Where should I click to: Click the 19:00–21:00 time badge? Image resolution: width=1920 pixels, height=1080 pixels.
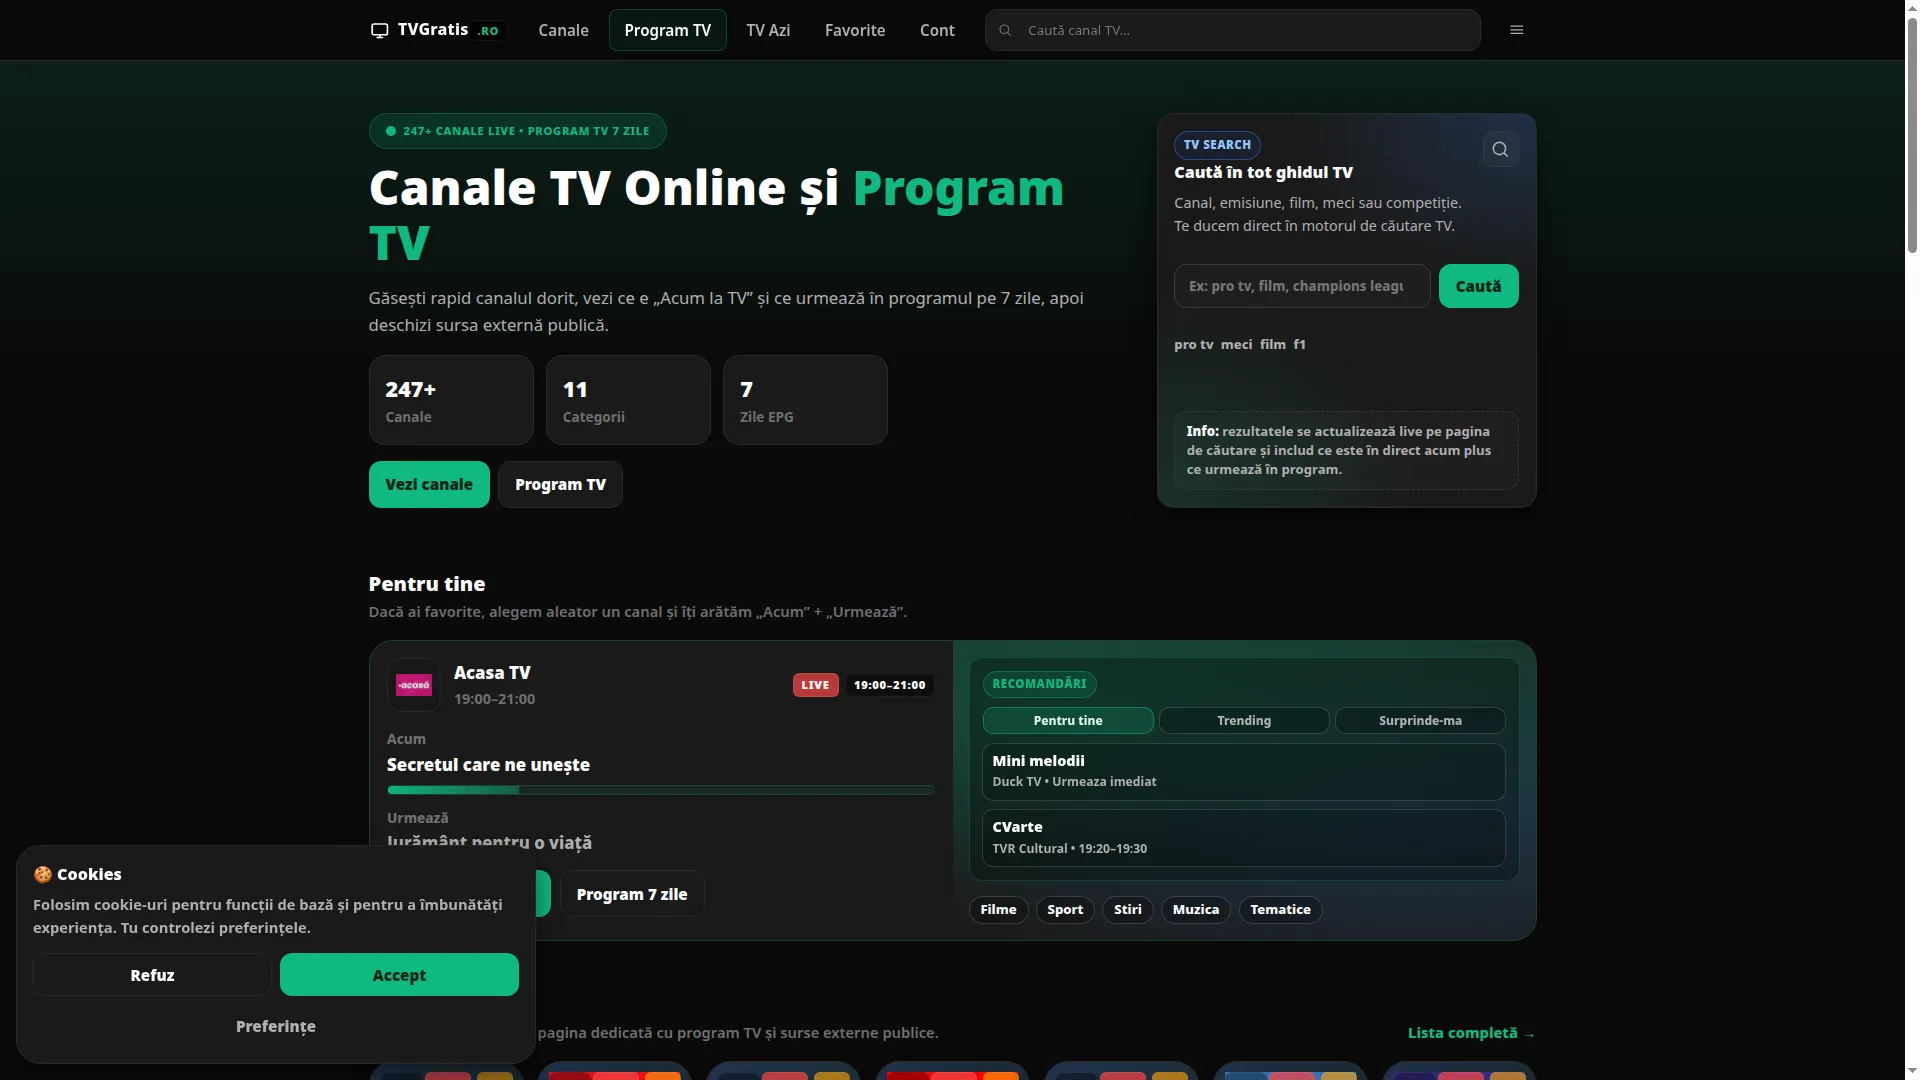(x=889, y=685)
